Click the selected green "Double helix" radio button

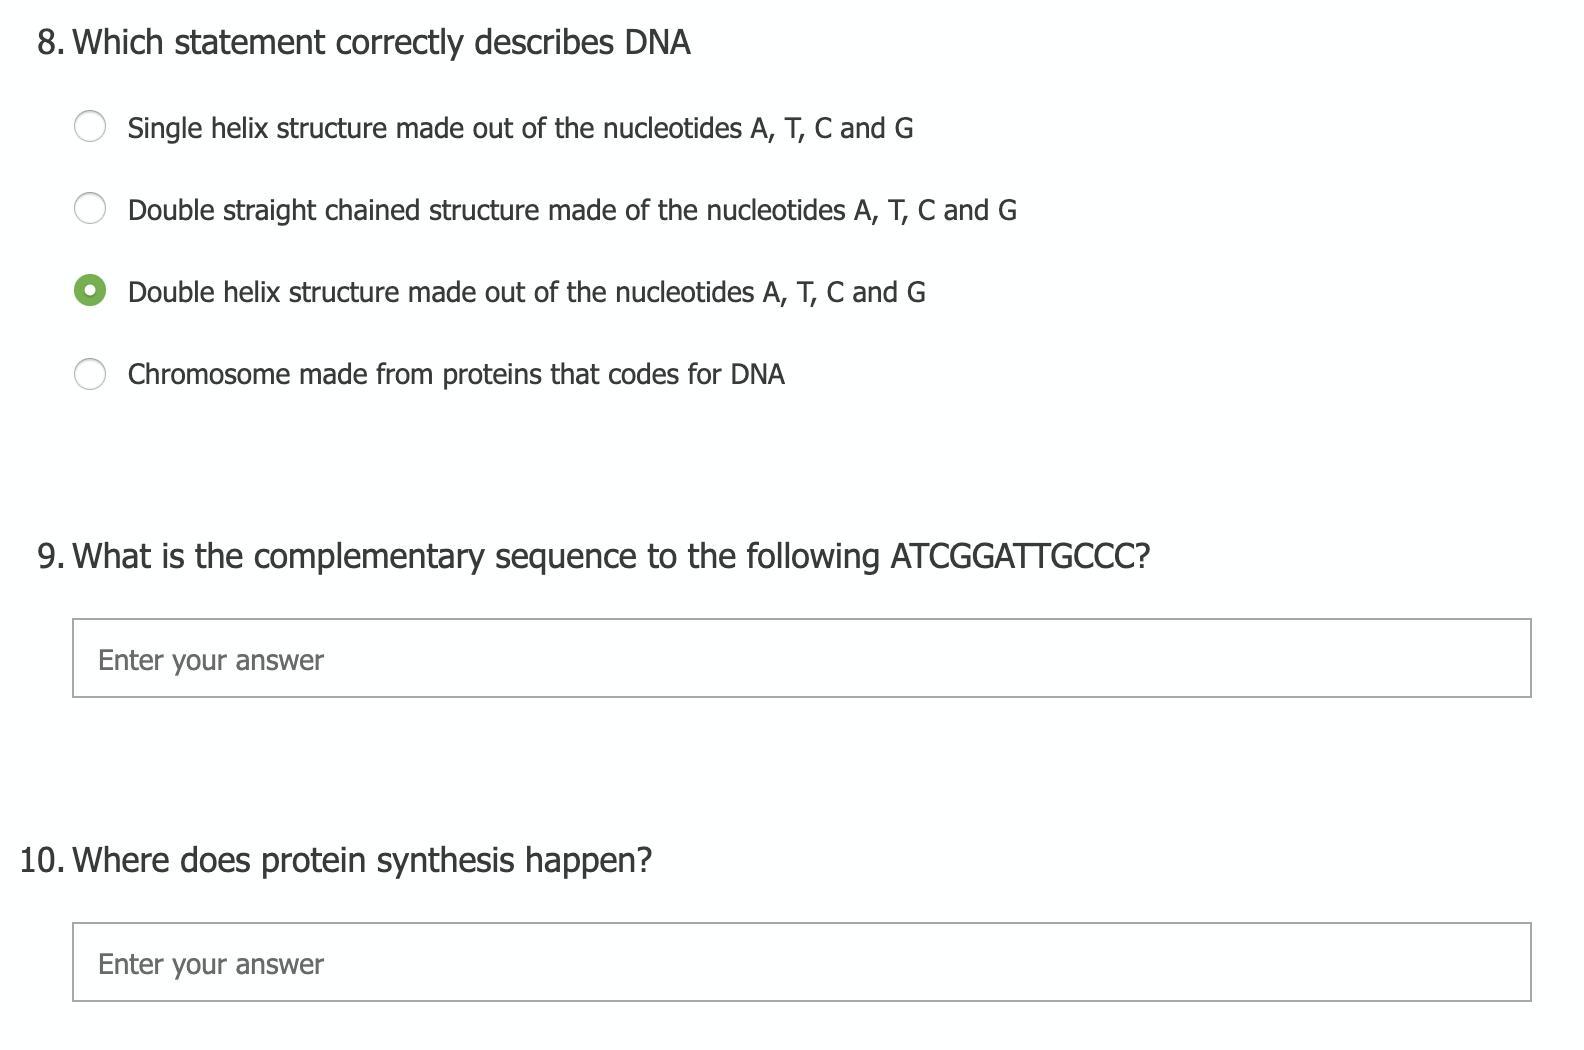(x=90, y=290)
